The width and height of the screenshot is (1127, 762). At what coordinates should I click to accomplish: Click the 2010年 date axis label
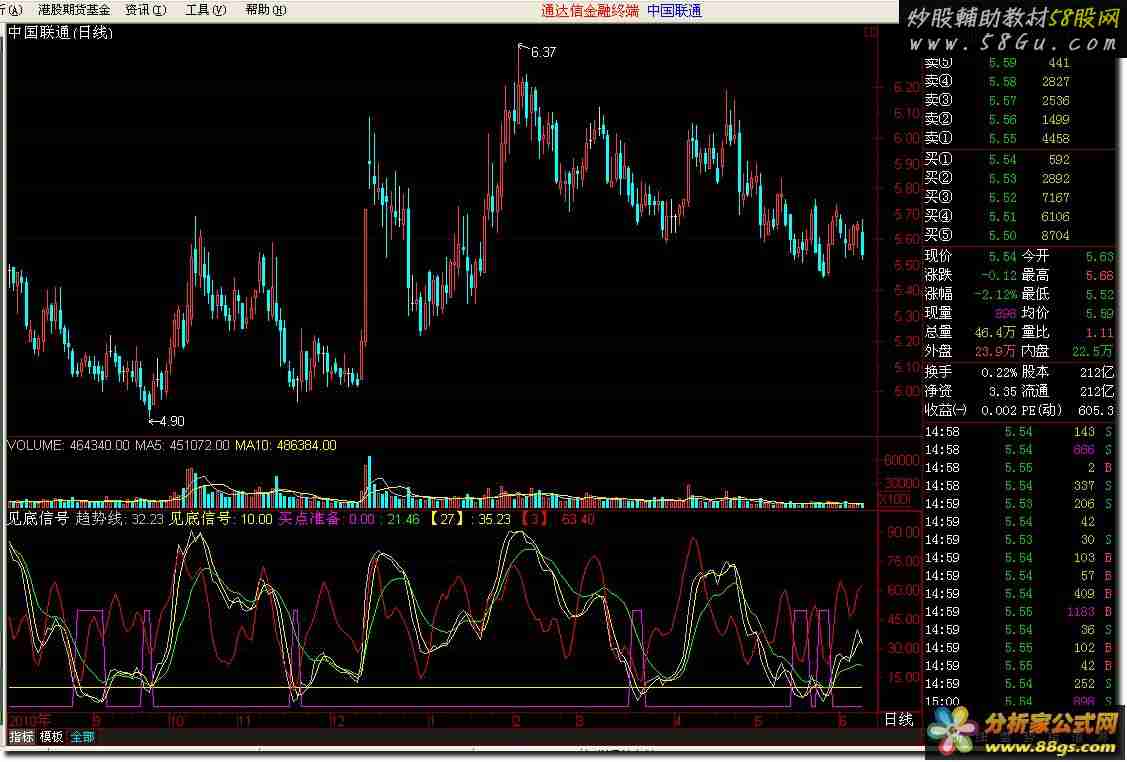(29, 720)
